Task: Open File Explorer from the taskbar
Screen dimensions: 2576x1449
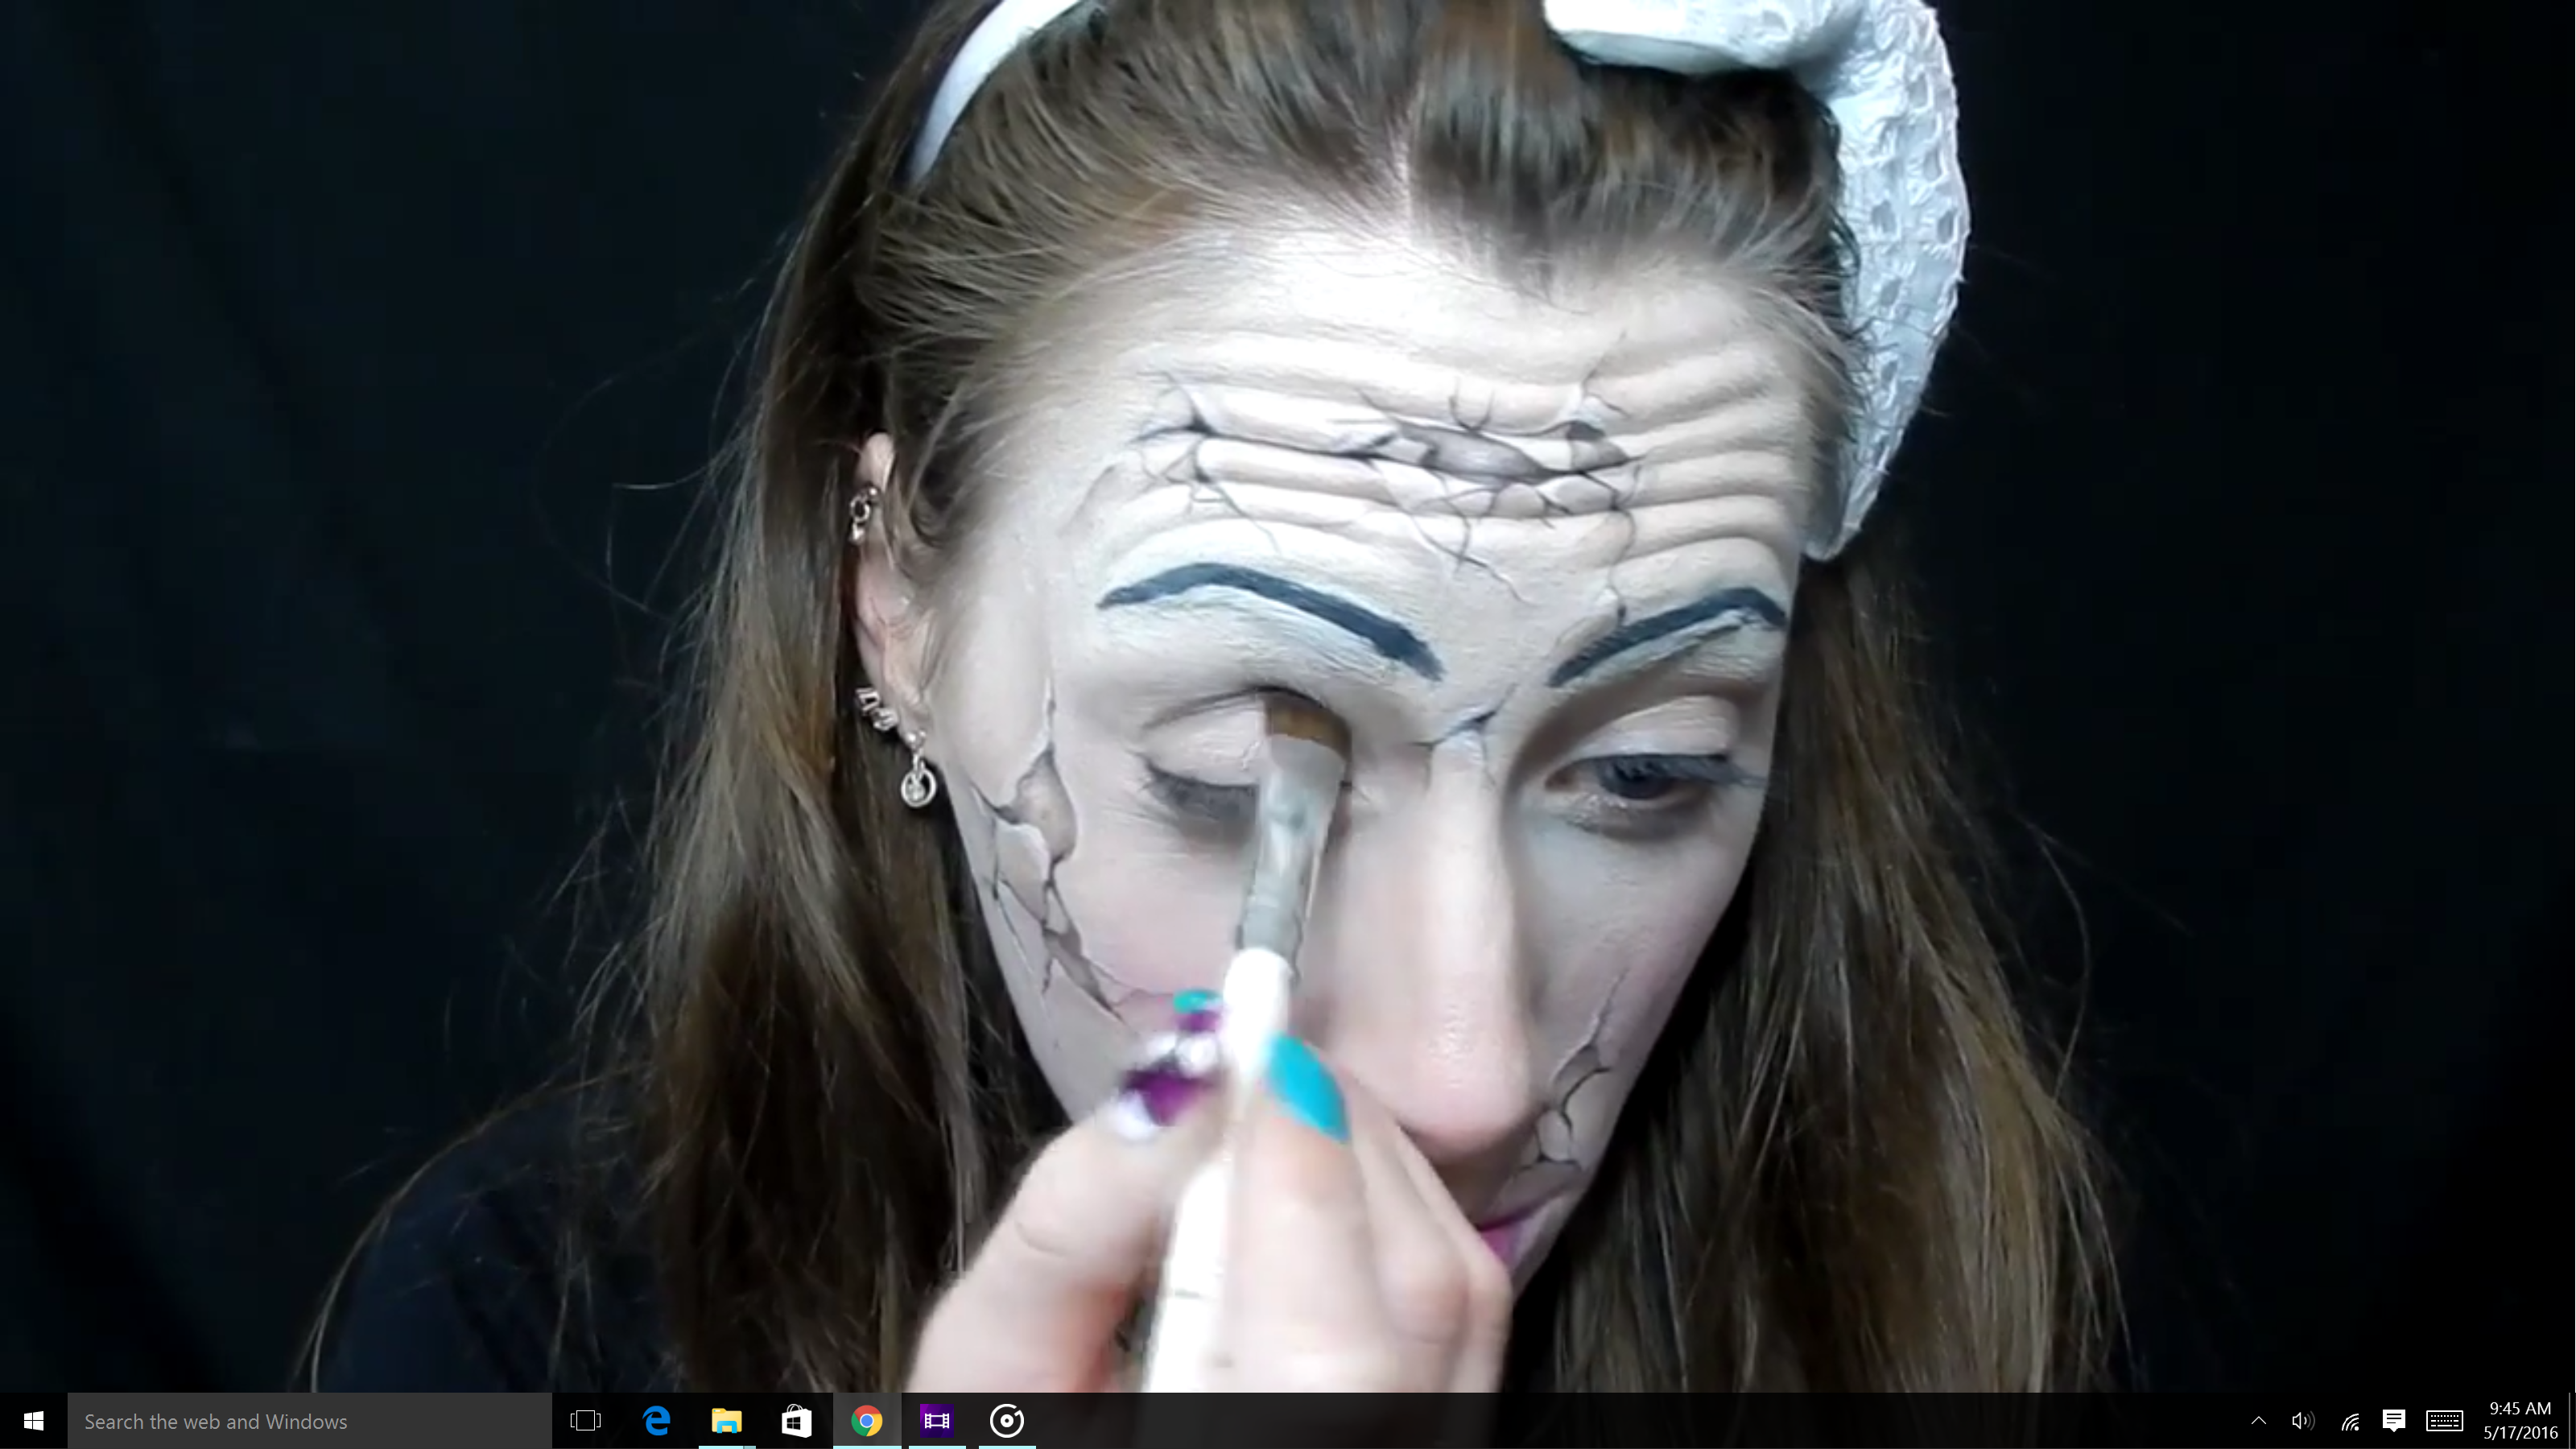Action: coord(726,1421)
